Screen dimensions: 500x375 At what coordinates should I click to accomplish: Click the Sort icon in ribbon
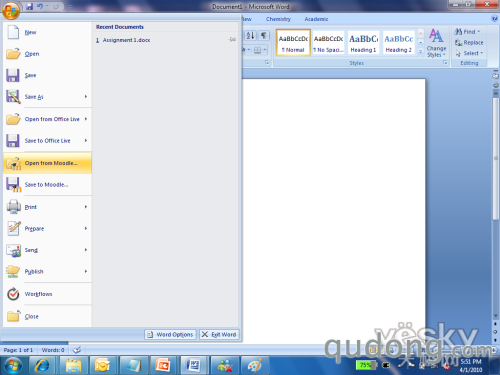[x=251, y=35]
